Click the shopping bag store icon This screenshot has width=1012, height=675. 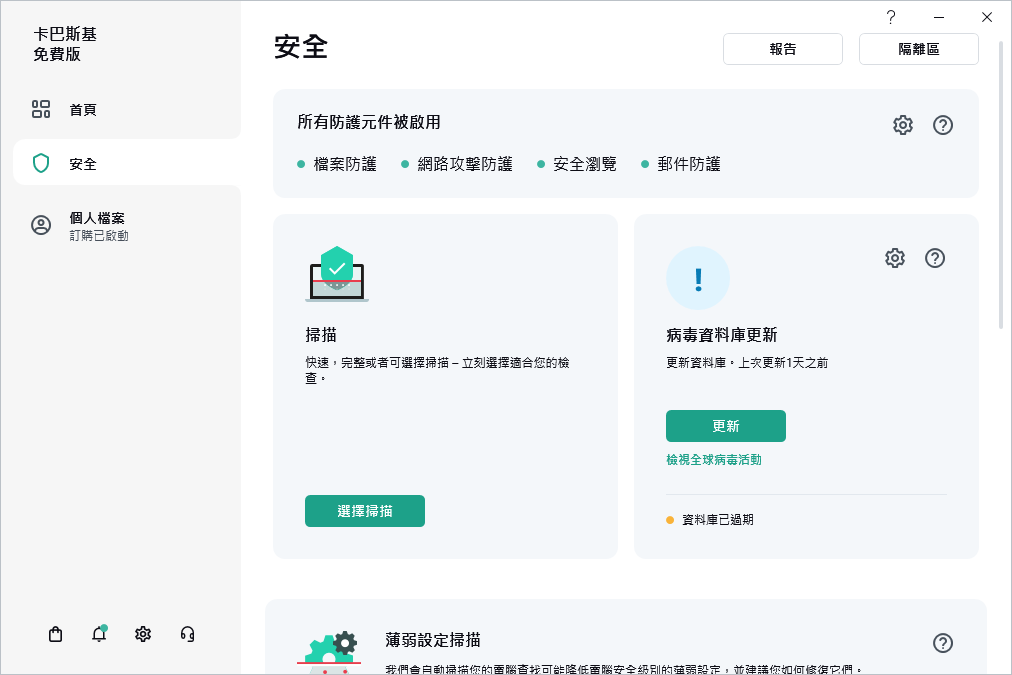click(56, 634)
